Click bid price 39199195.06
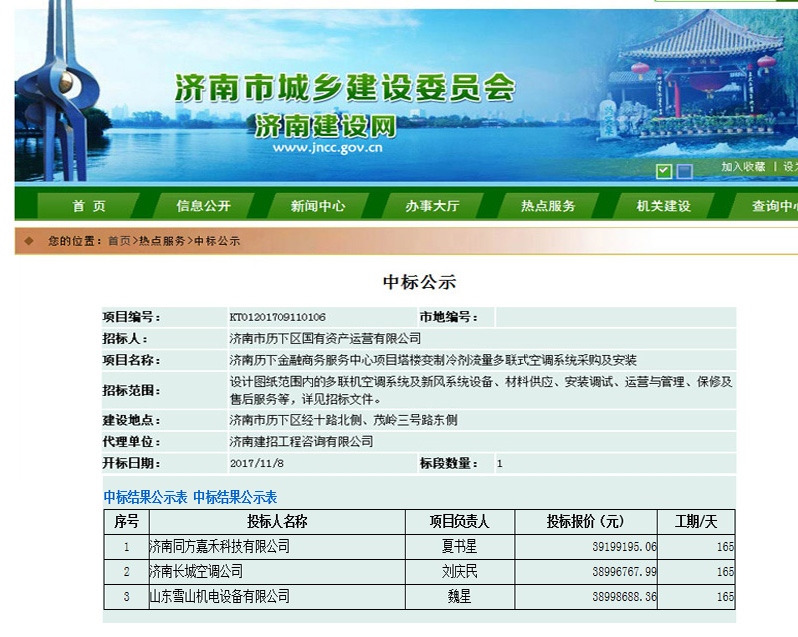Viewport: 798px width, 637px height. pyautogui.click(x=624, y=547)
